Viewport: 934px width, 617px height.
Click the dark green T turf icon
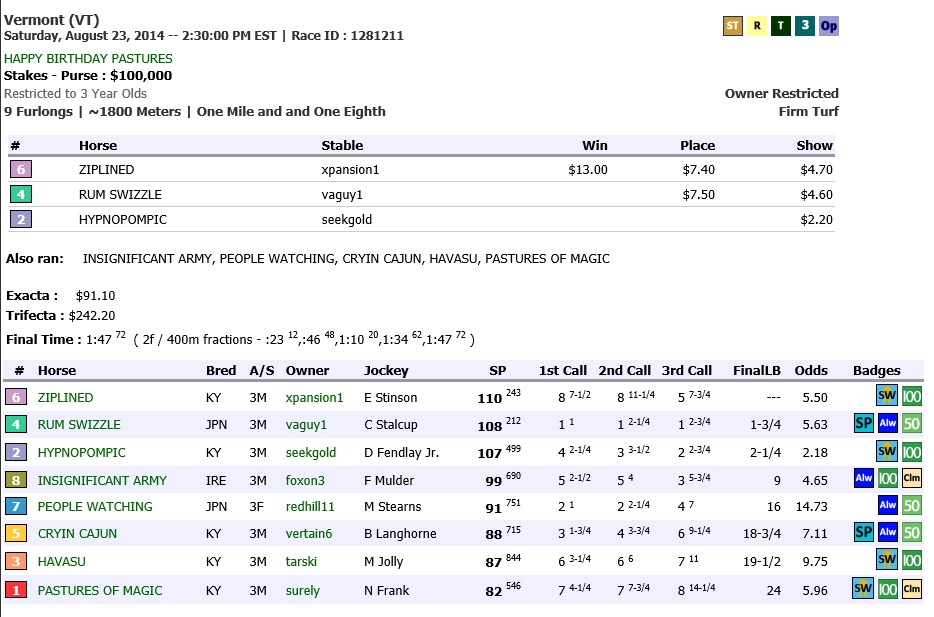[x=781, y=26]
